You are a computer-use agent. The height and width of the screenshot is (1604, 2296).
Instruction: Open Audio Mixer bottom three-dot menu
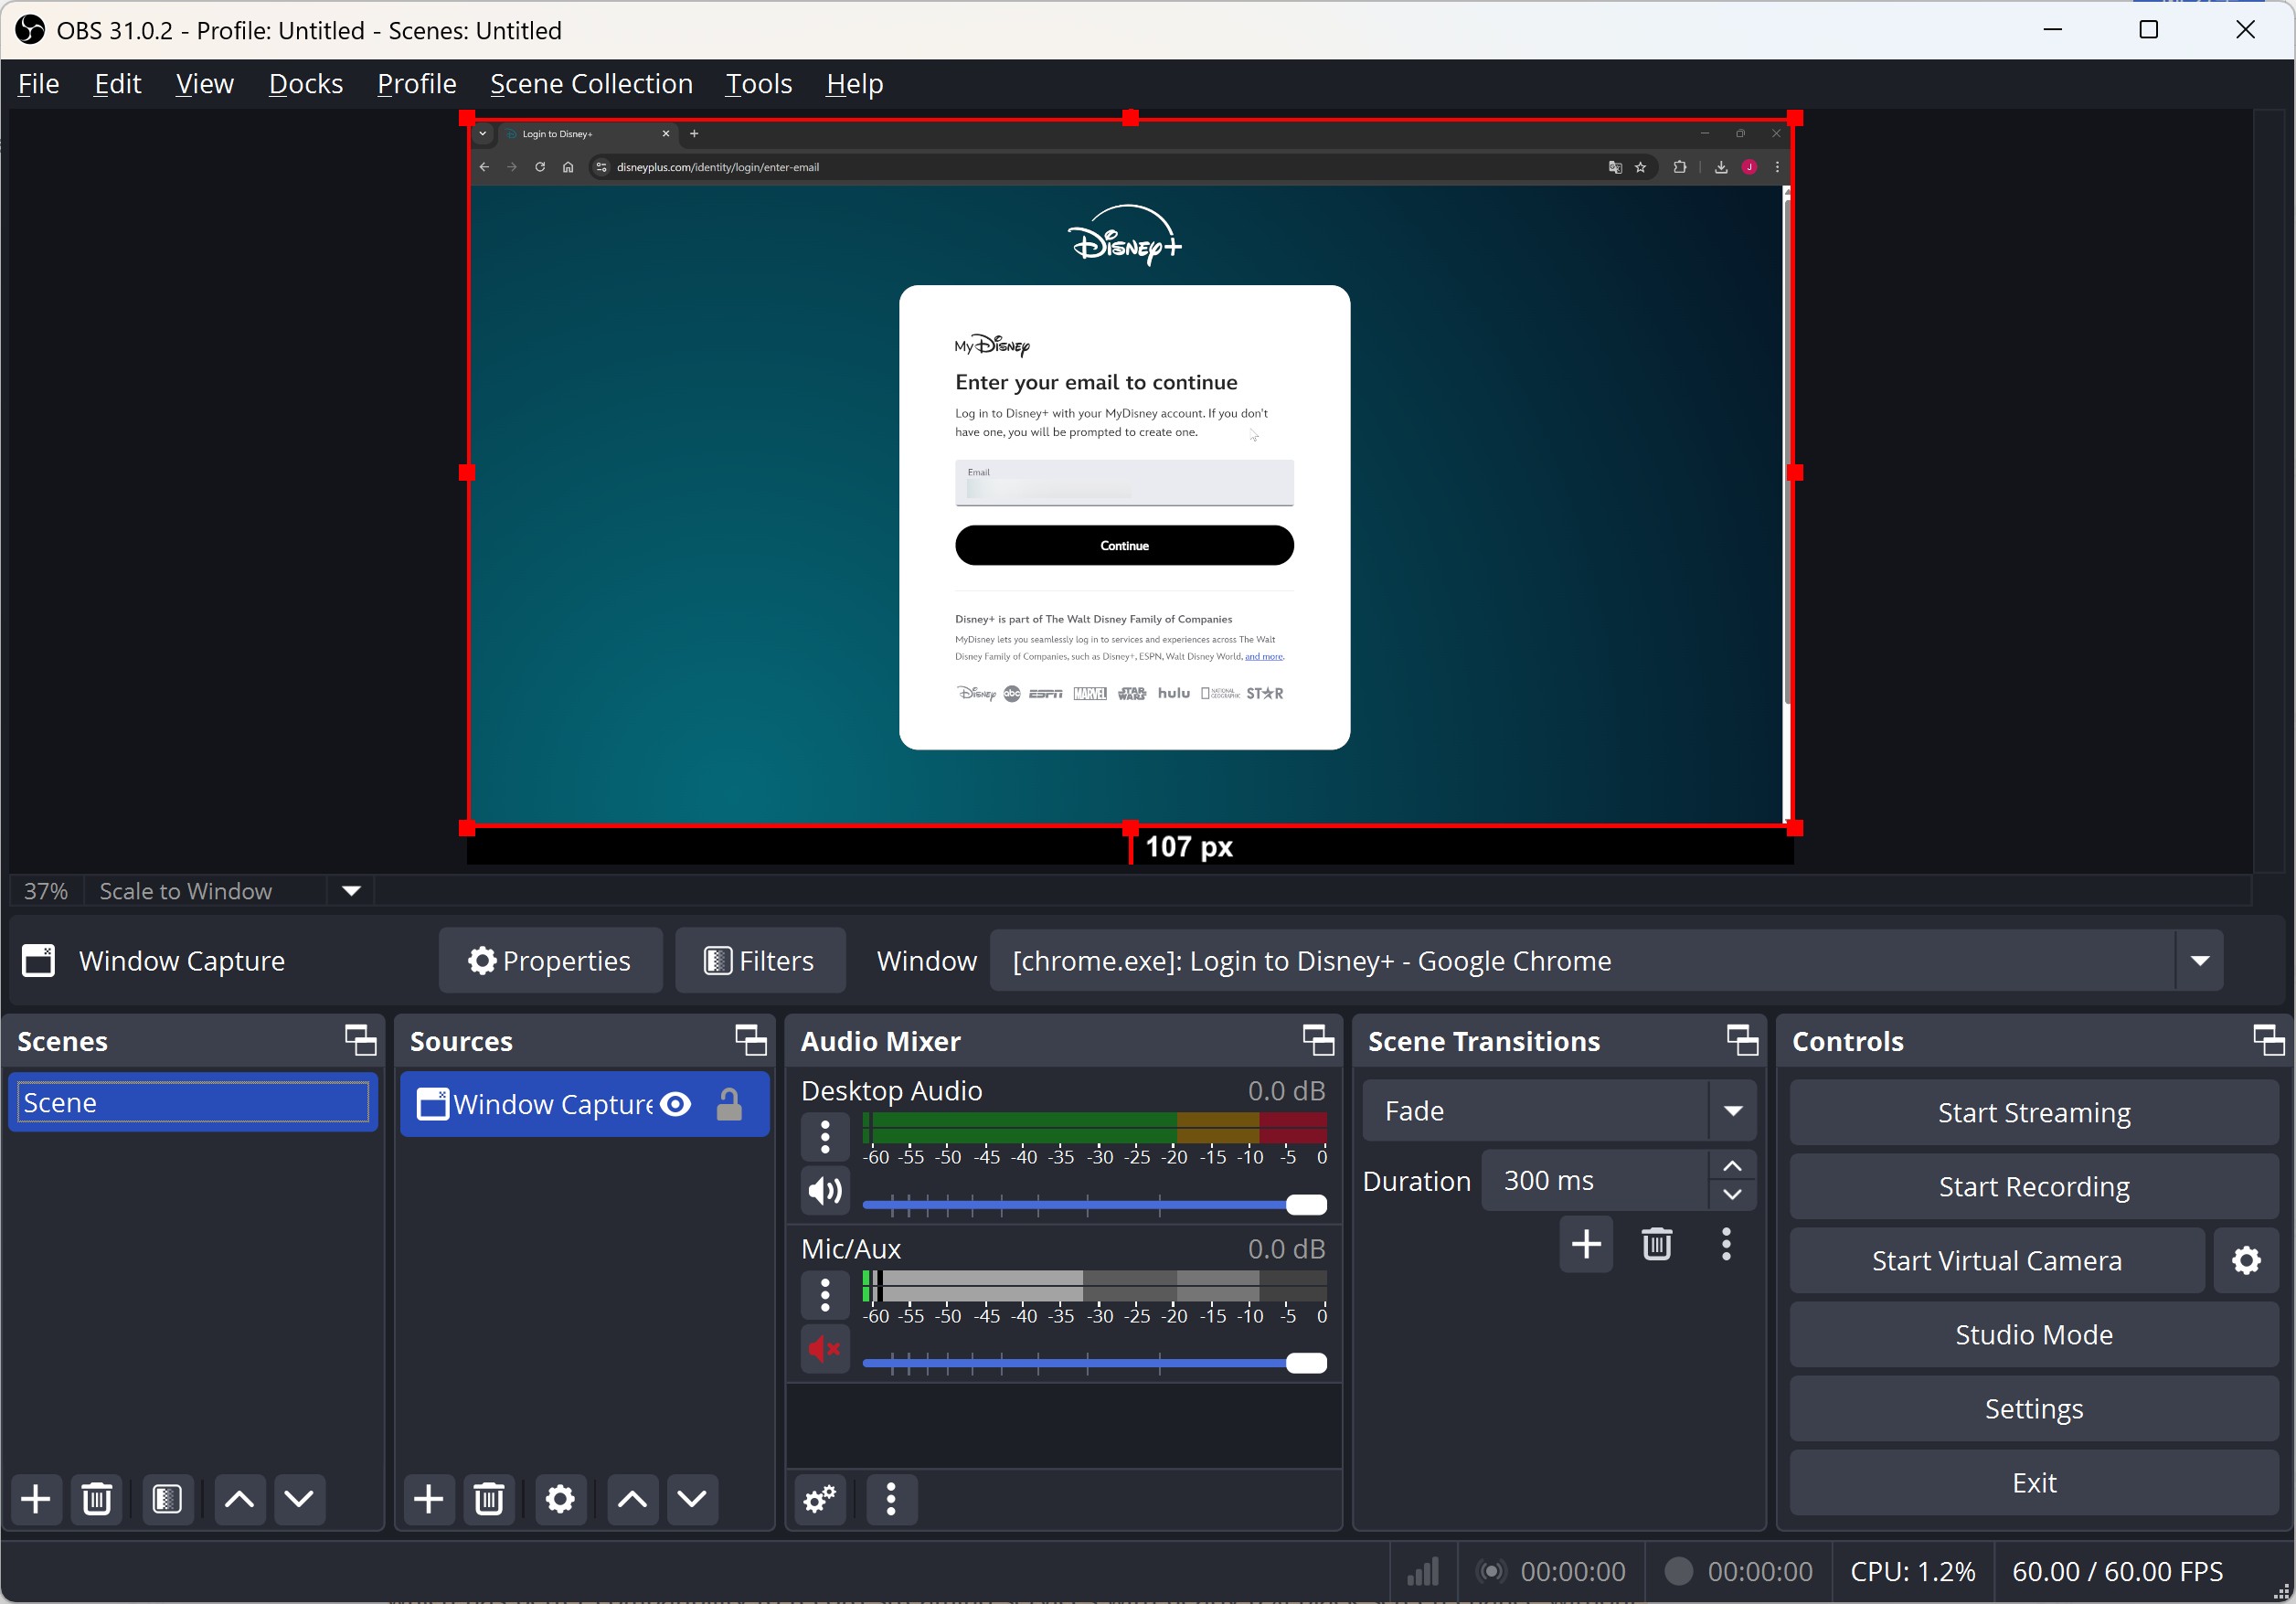click(891, 1499)
